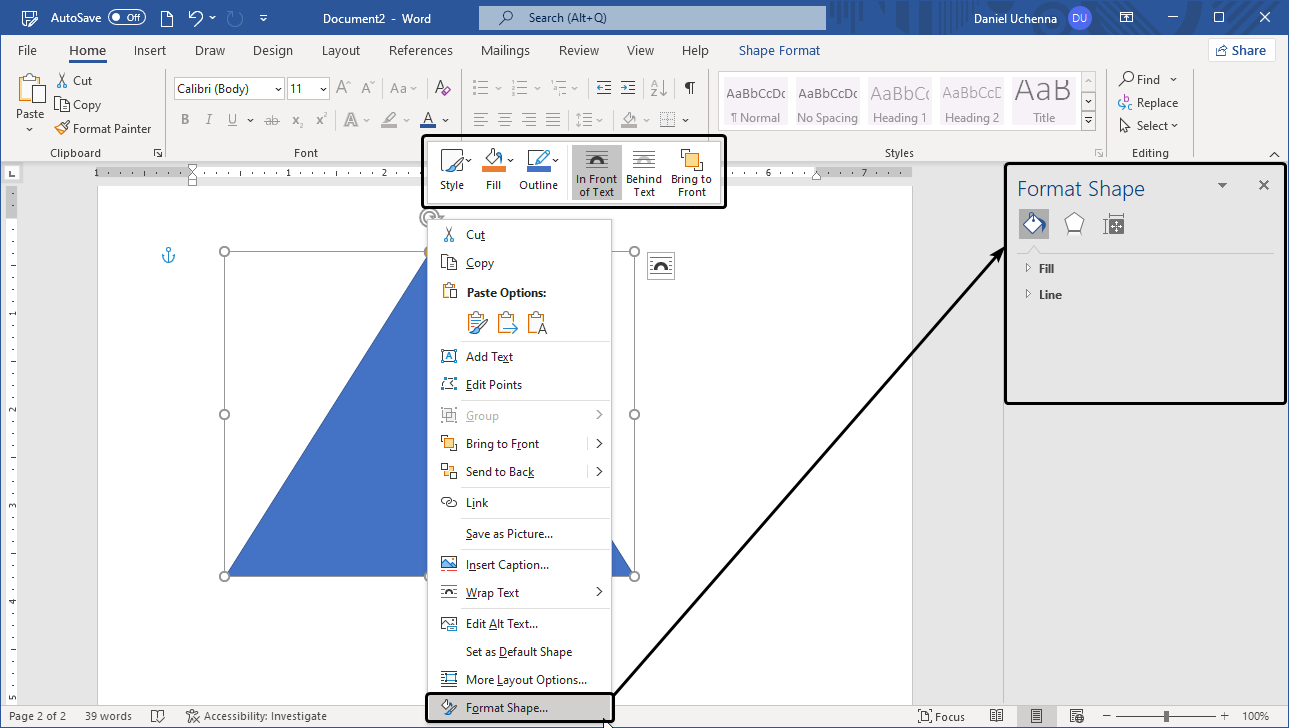This screenshot has width=1289, height=728.
Task: Click the word count in the status bar
Action: point(107,715)
